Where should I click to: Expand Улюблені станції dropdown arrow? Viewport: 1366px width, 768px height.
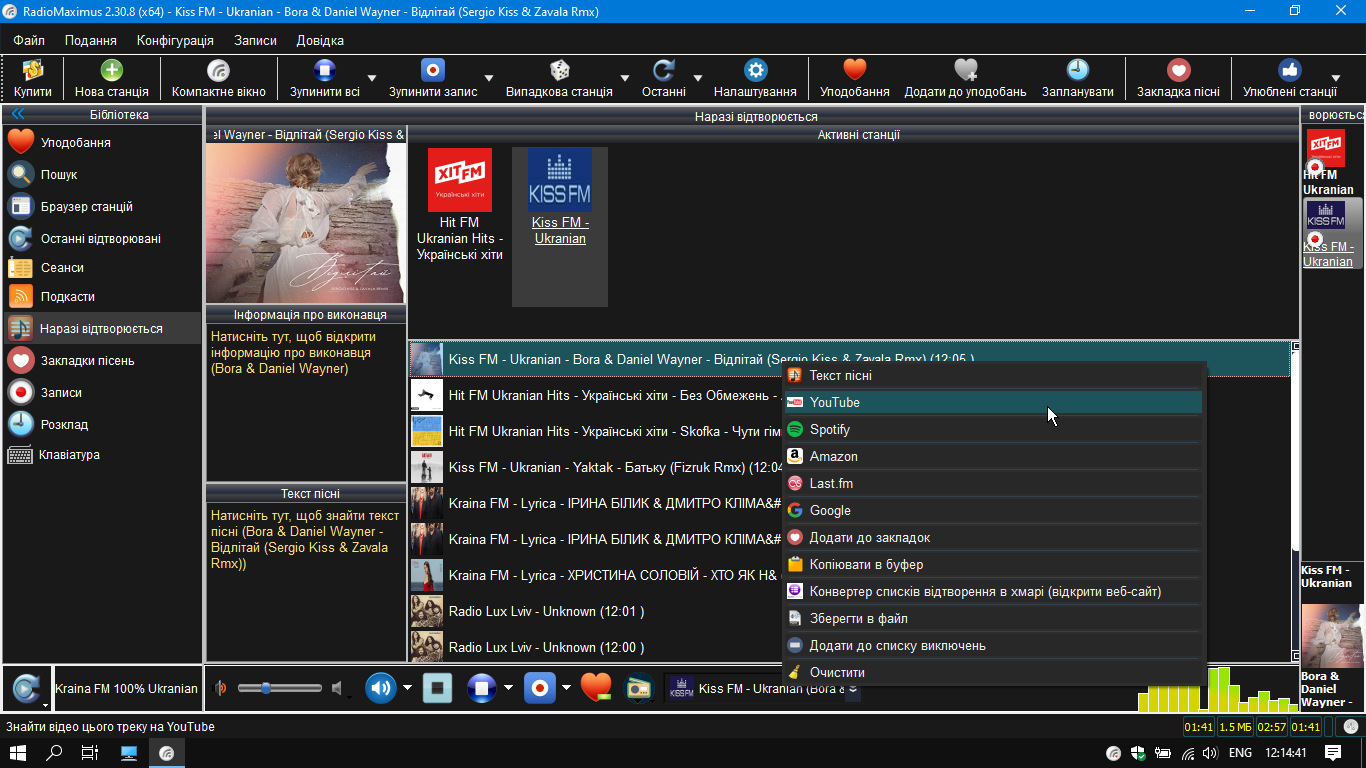coord(1335,78)
